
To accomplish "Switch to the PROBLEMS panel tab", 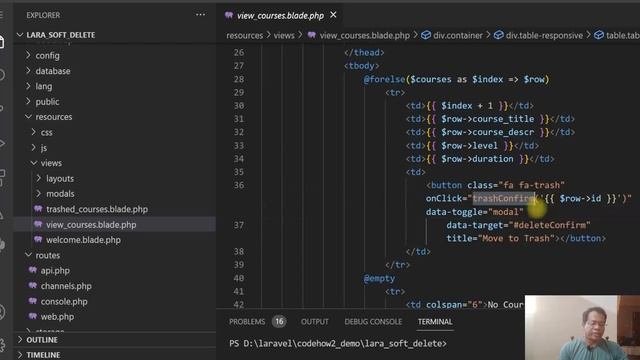I will 247,322.
